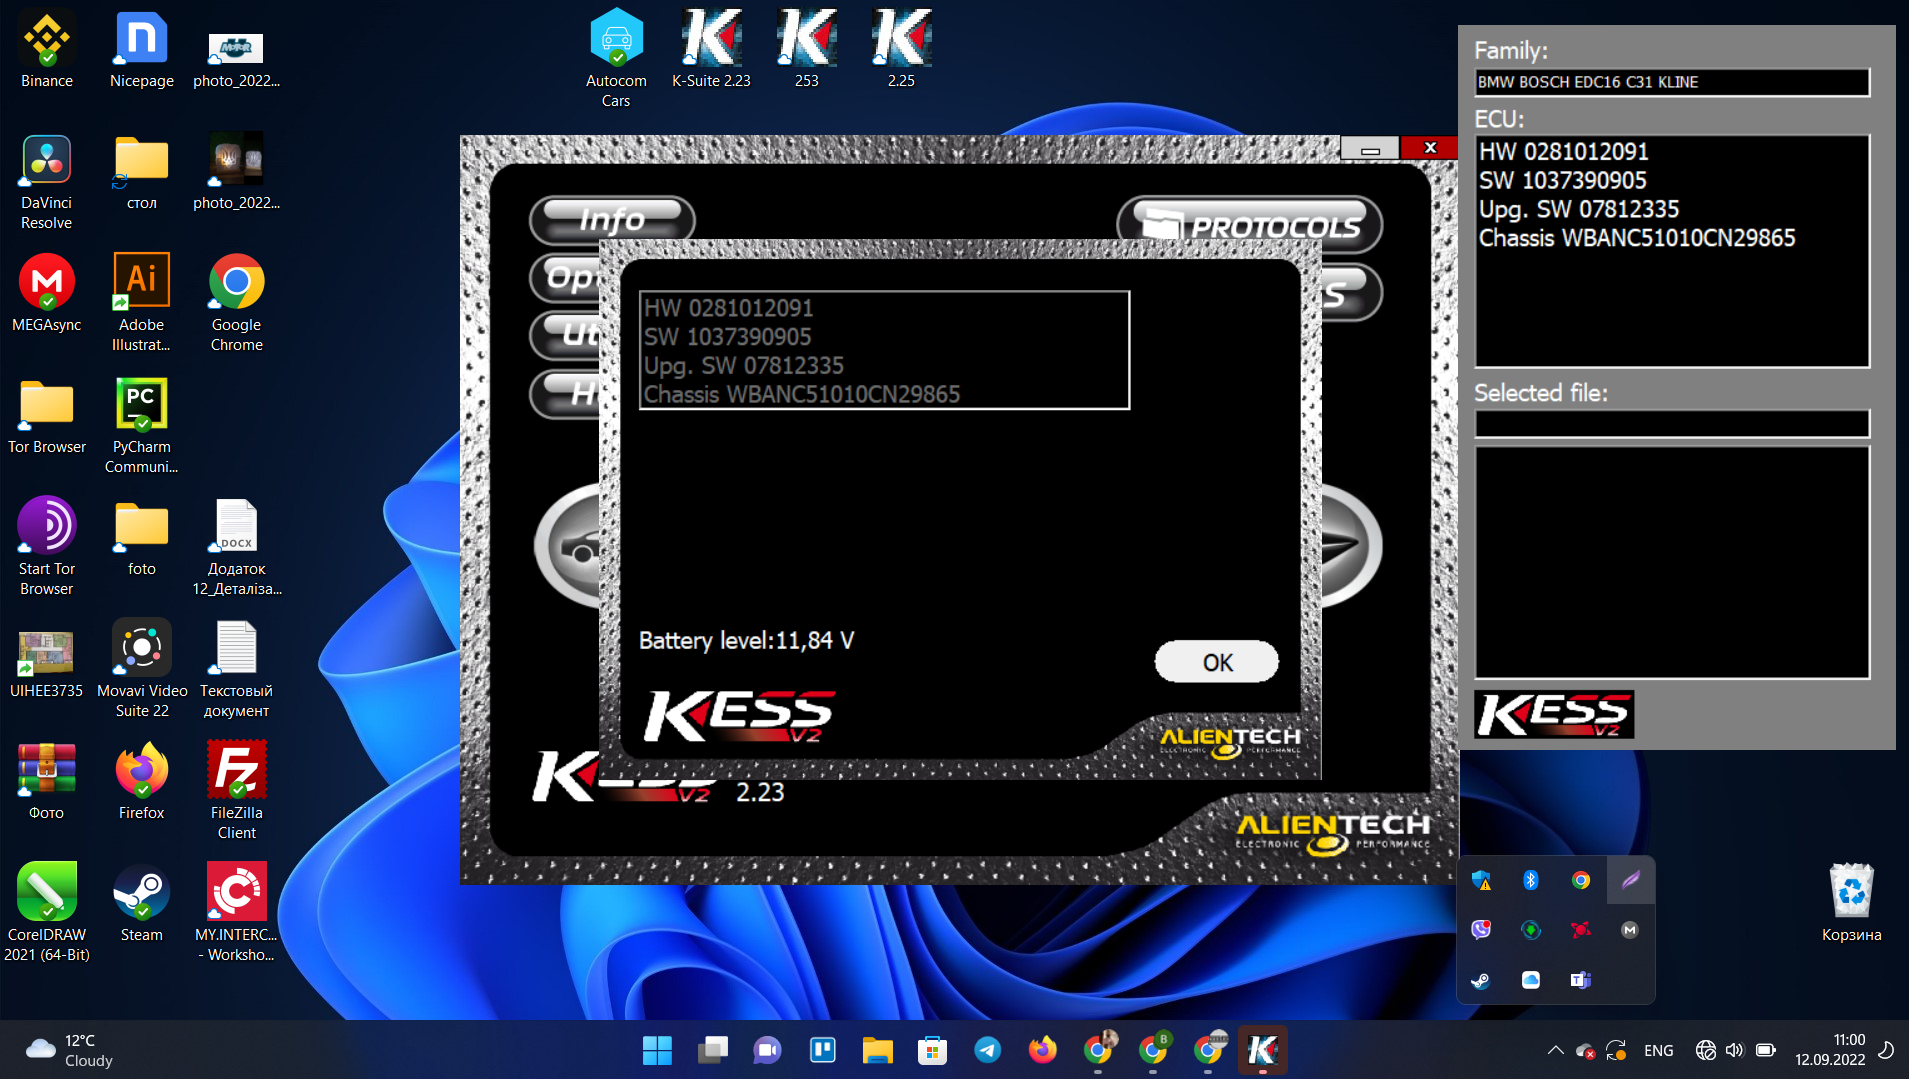Open FileZilla Client desktop icon
The image size is (1909, 1079).
[237, 790]
